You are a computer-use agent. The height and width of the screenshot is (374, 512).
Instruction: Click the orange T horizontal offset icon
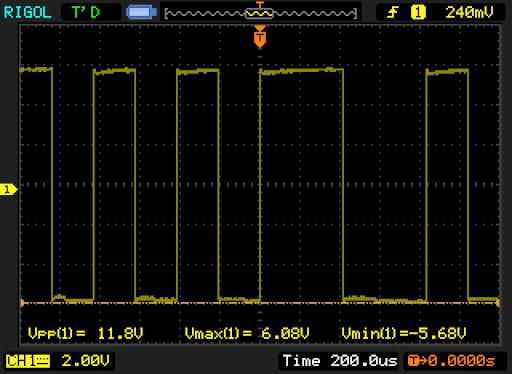(x=415, y=361)
